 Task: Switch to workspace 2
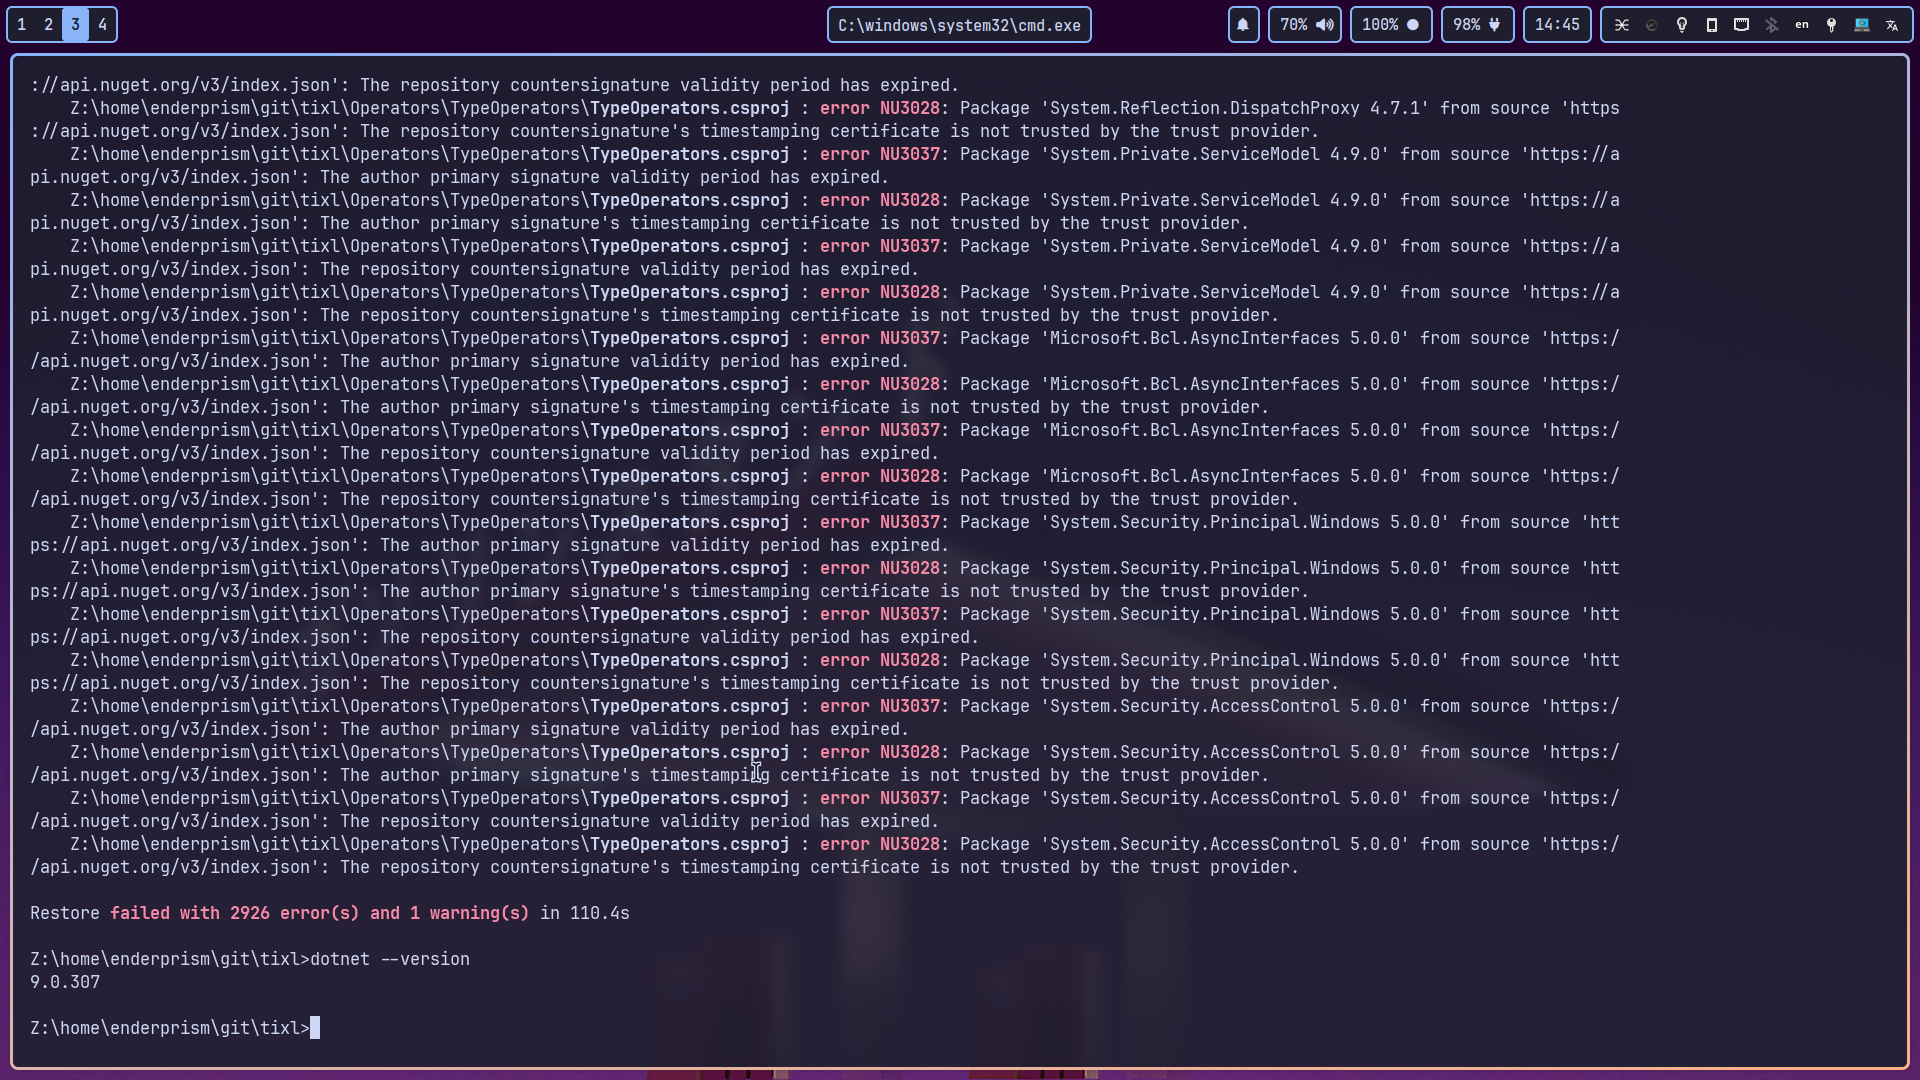pos(48,25)
